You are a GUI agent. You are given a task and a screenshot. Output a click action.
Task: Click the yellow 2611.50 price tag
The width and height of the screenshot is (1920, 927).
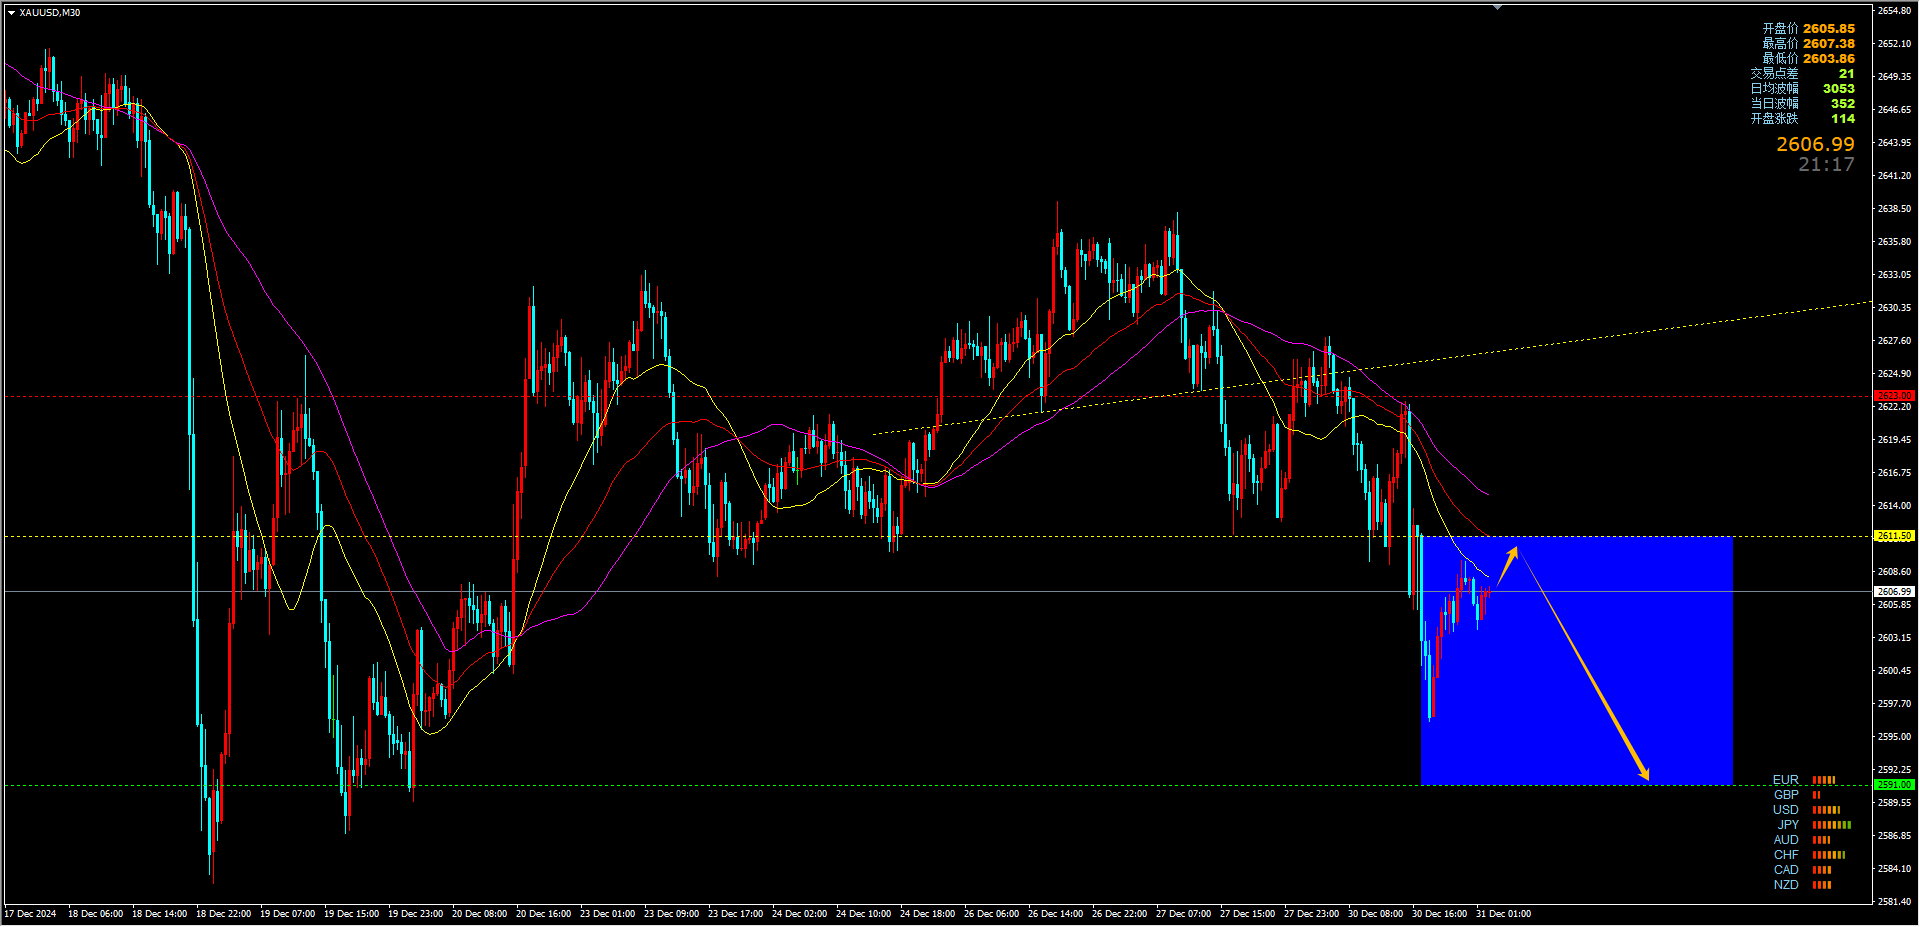tap(1894, 536)
